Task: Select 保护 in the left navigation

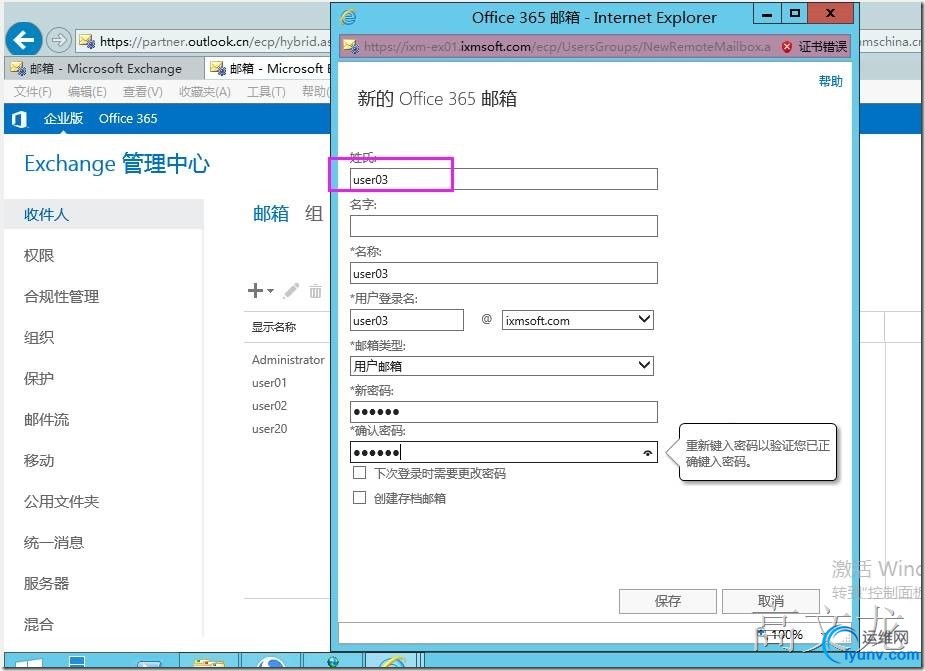Action: [39, 378]
